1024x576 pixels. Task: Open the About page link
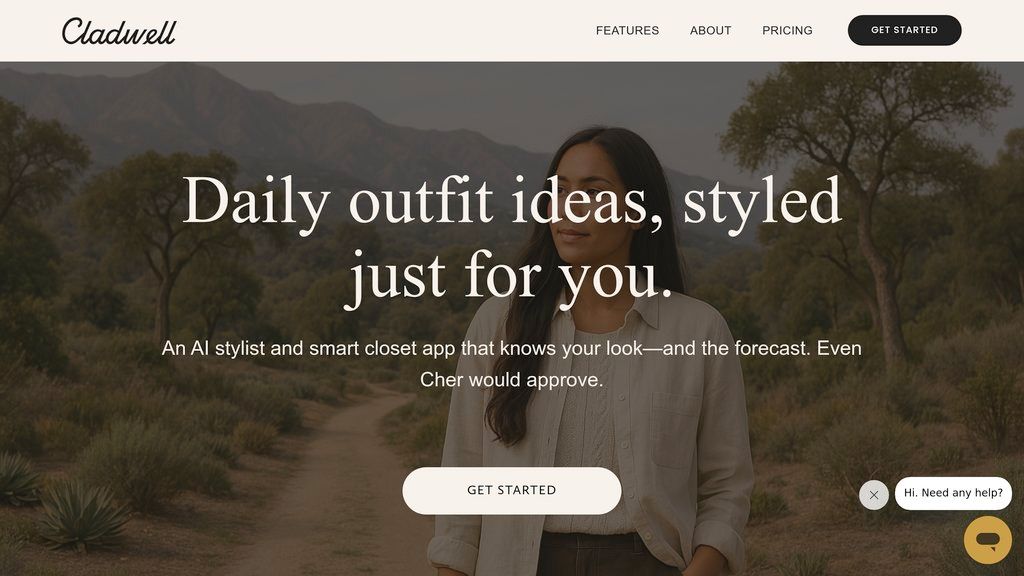click(711, 31)
